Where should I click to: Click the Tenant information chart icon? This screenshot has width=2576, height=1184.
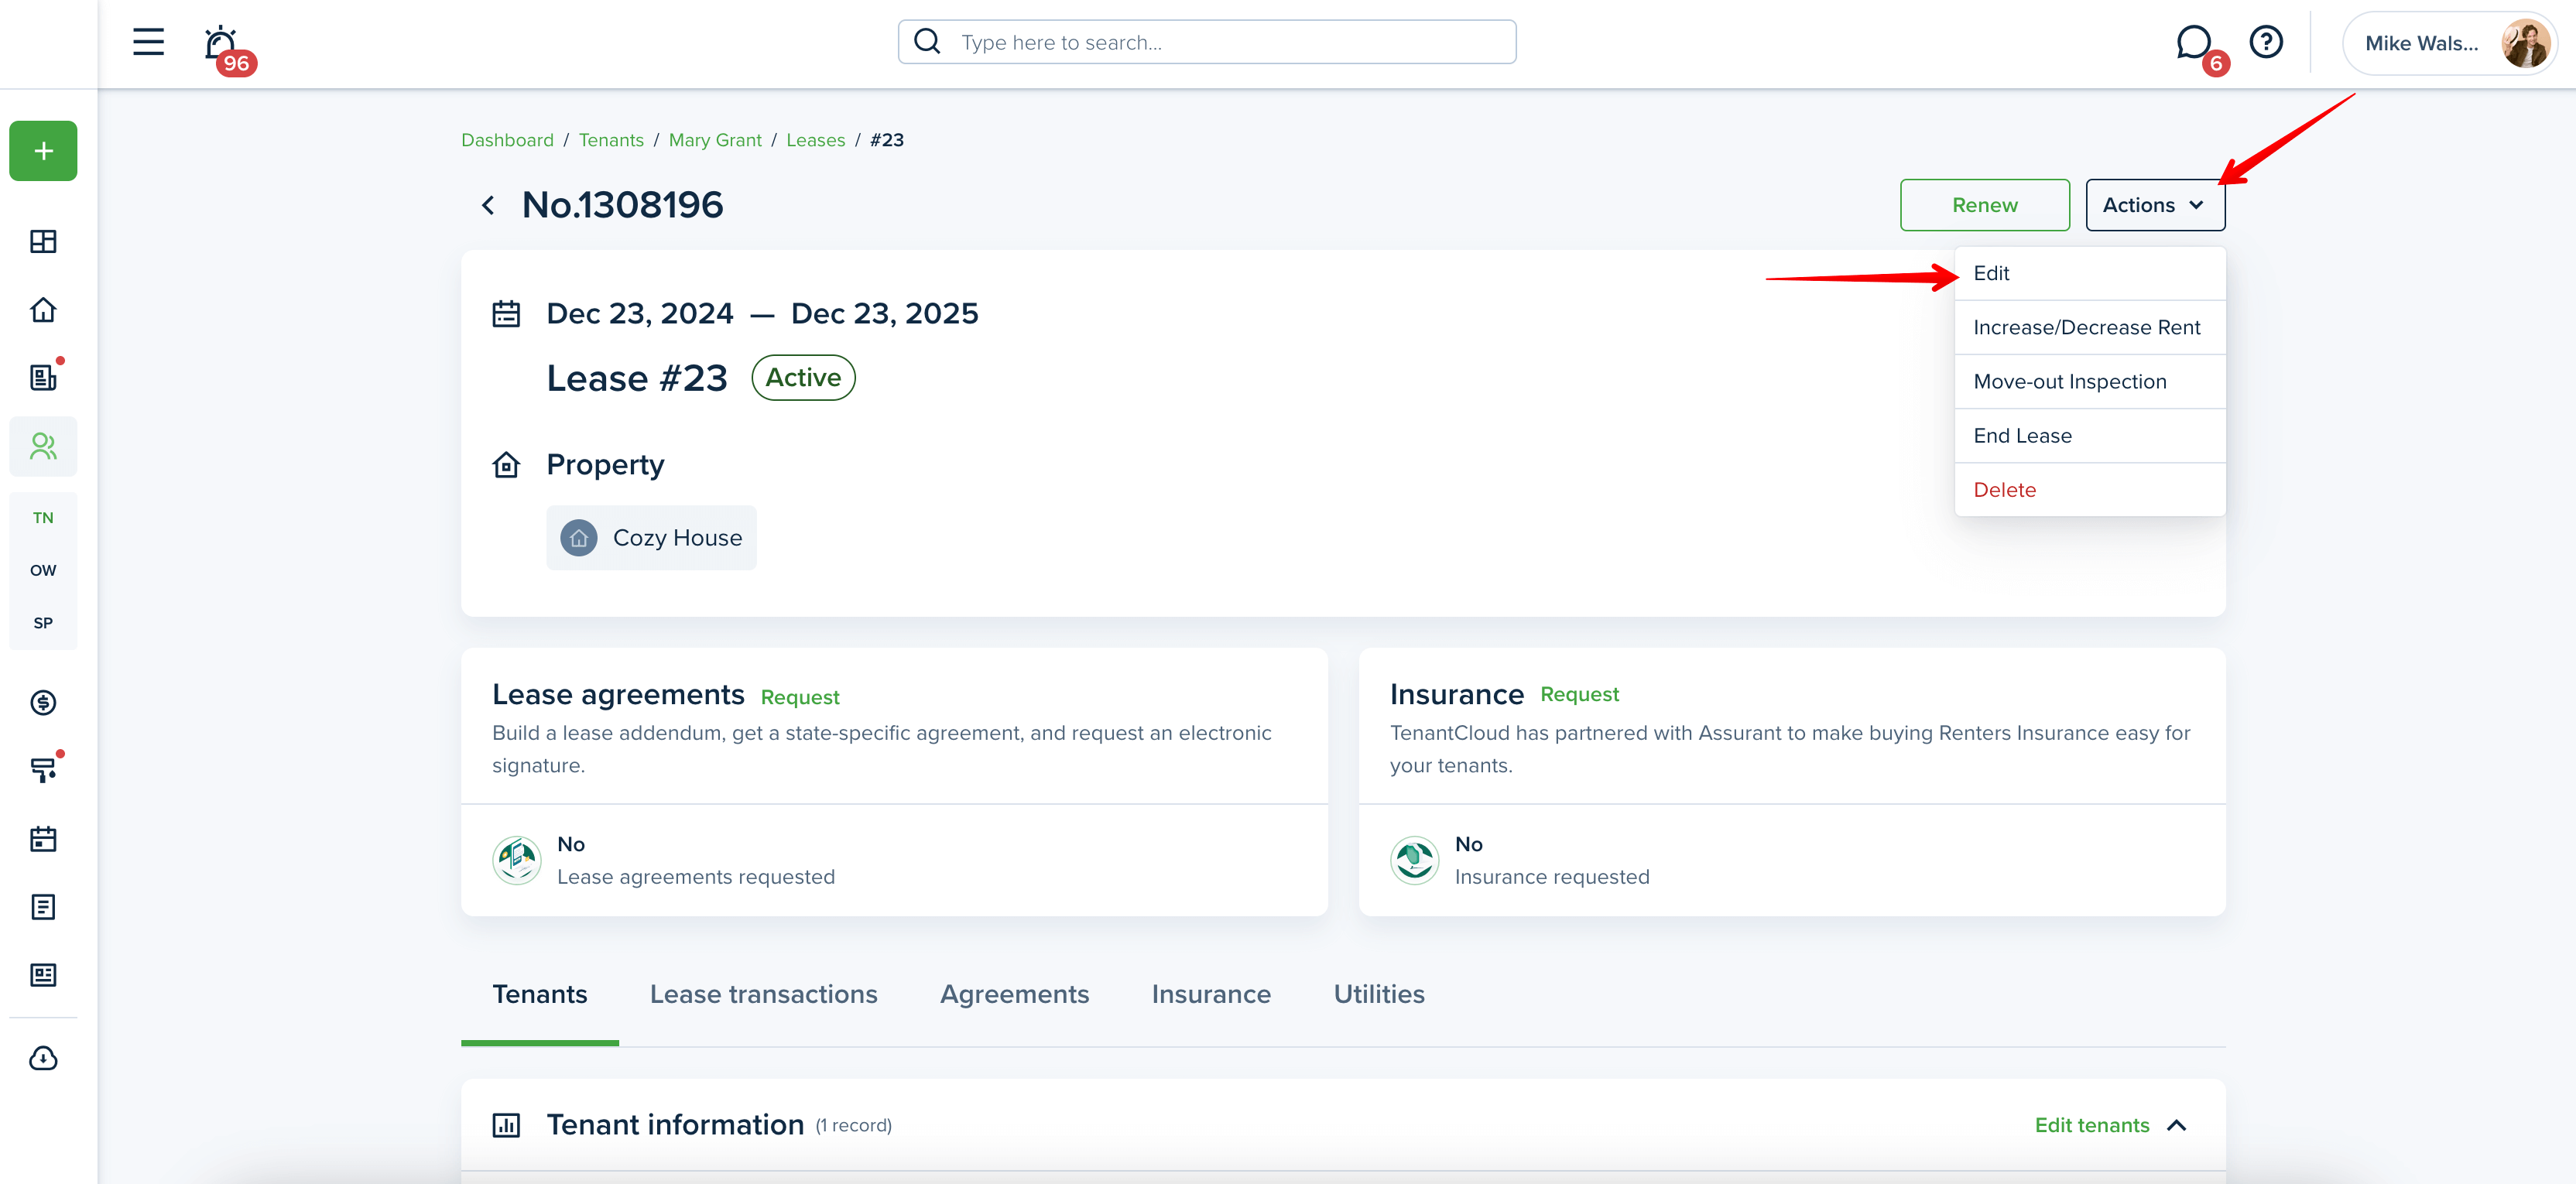(506, 1125)
